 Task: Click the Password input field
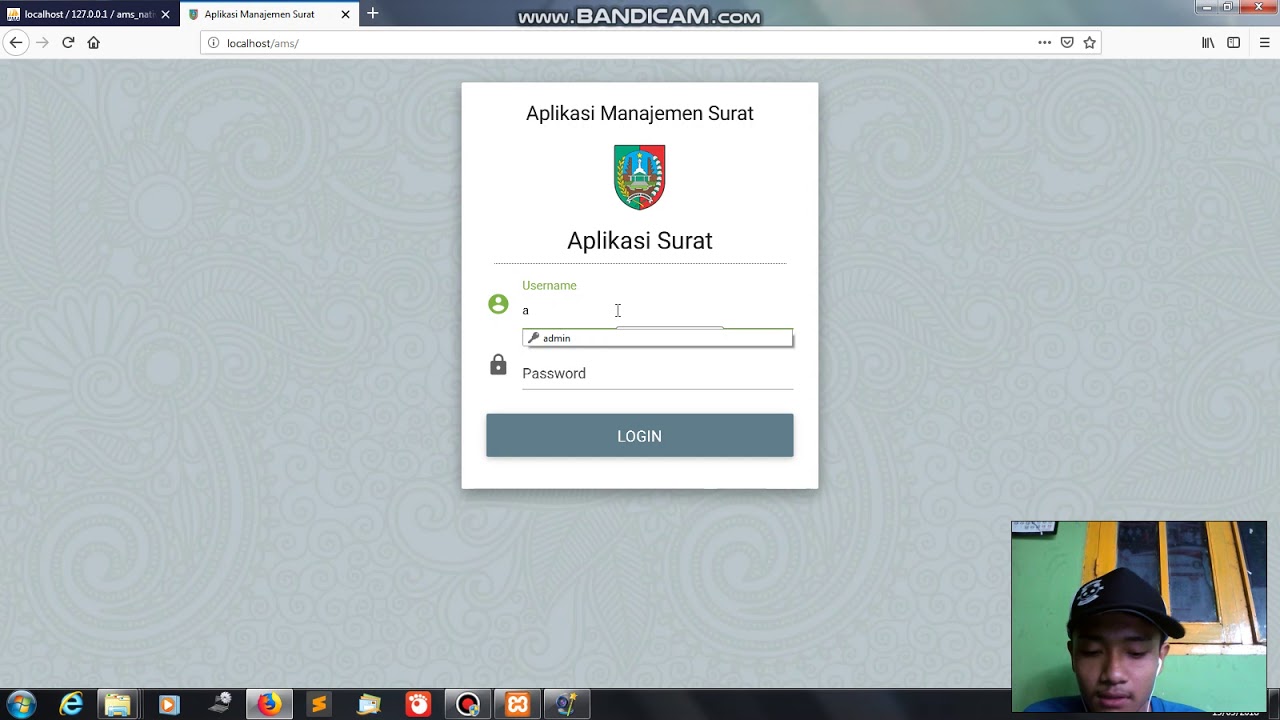click(657, 373)
